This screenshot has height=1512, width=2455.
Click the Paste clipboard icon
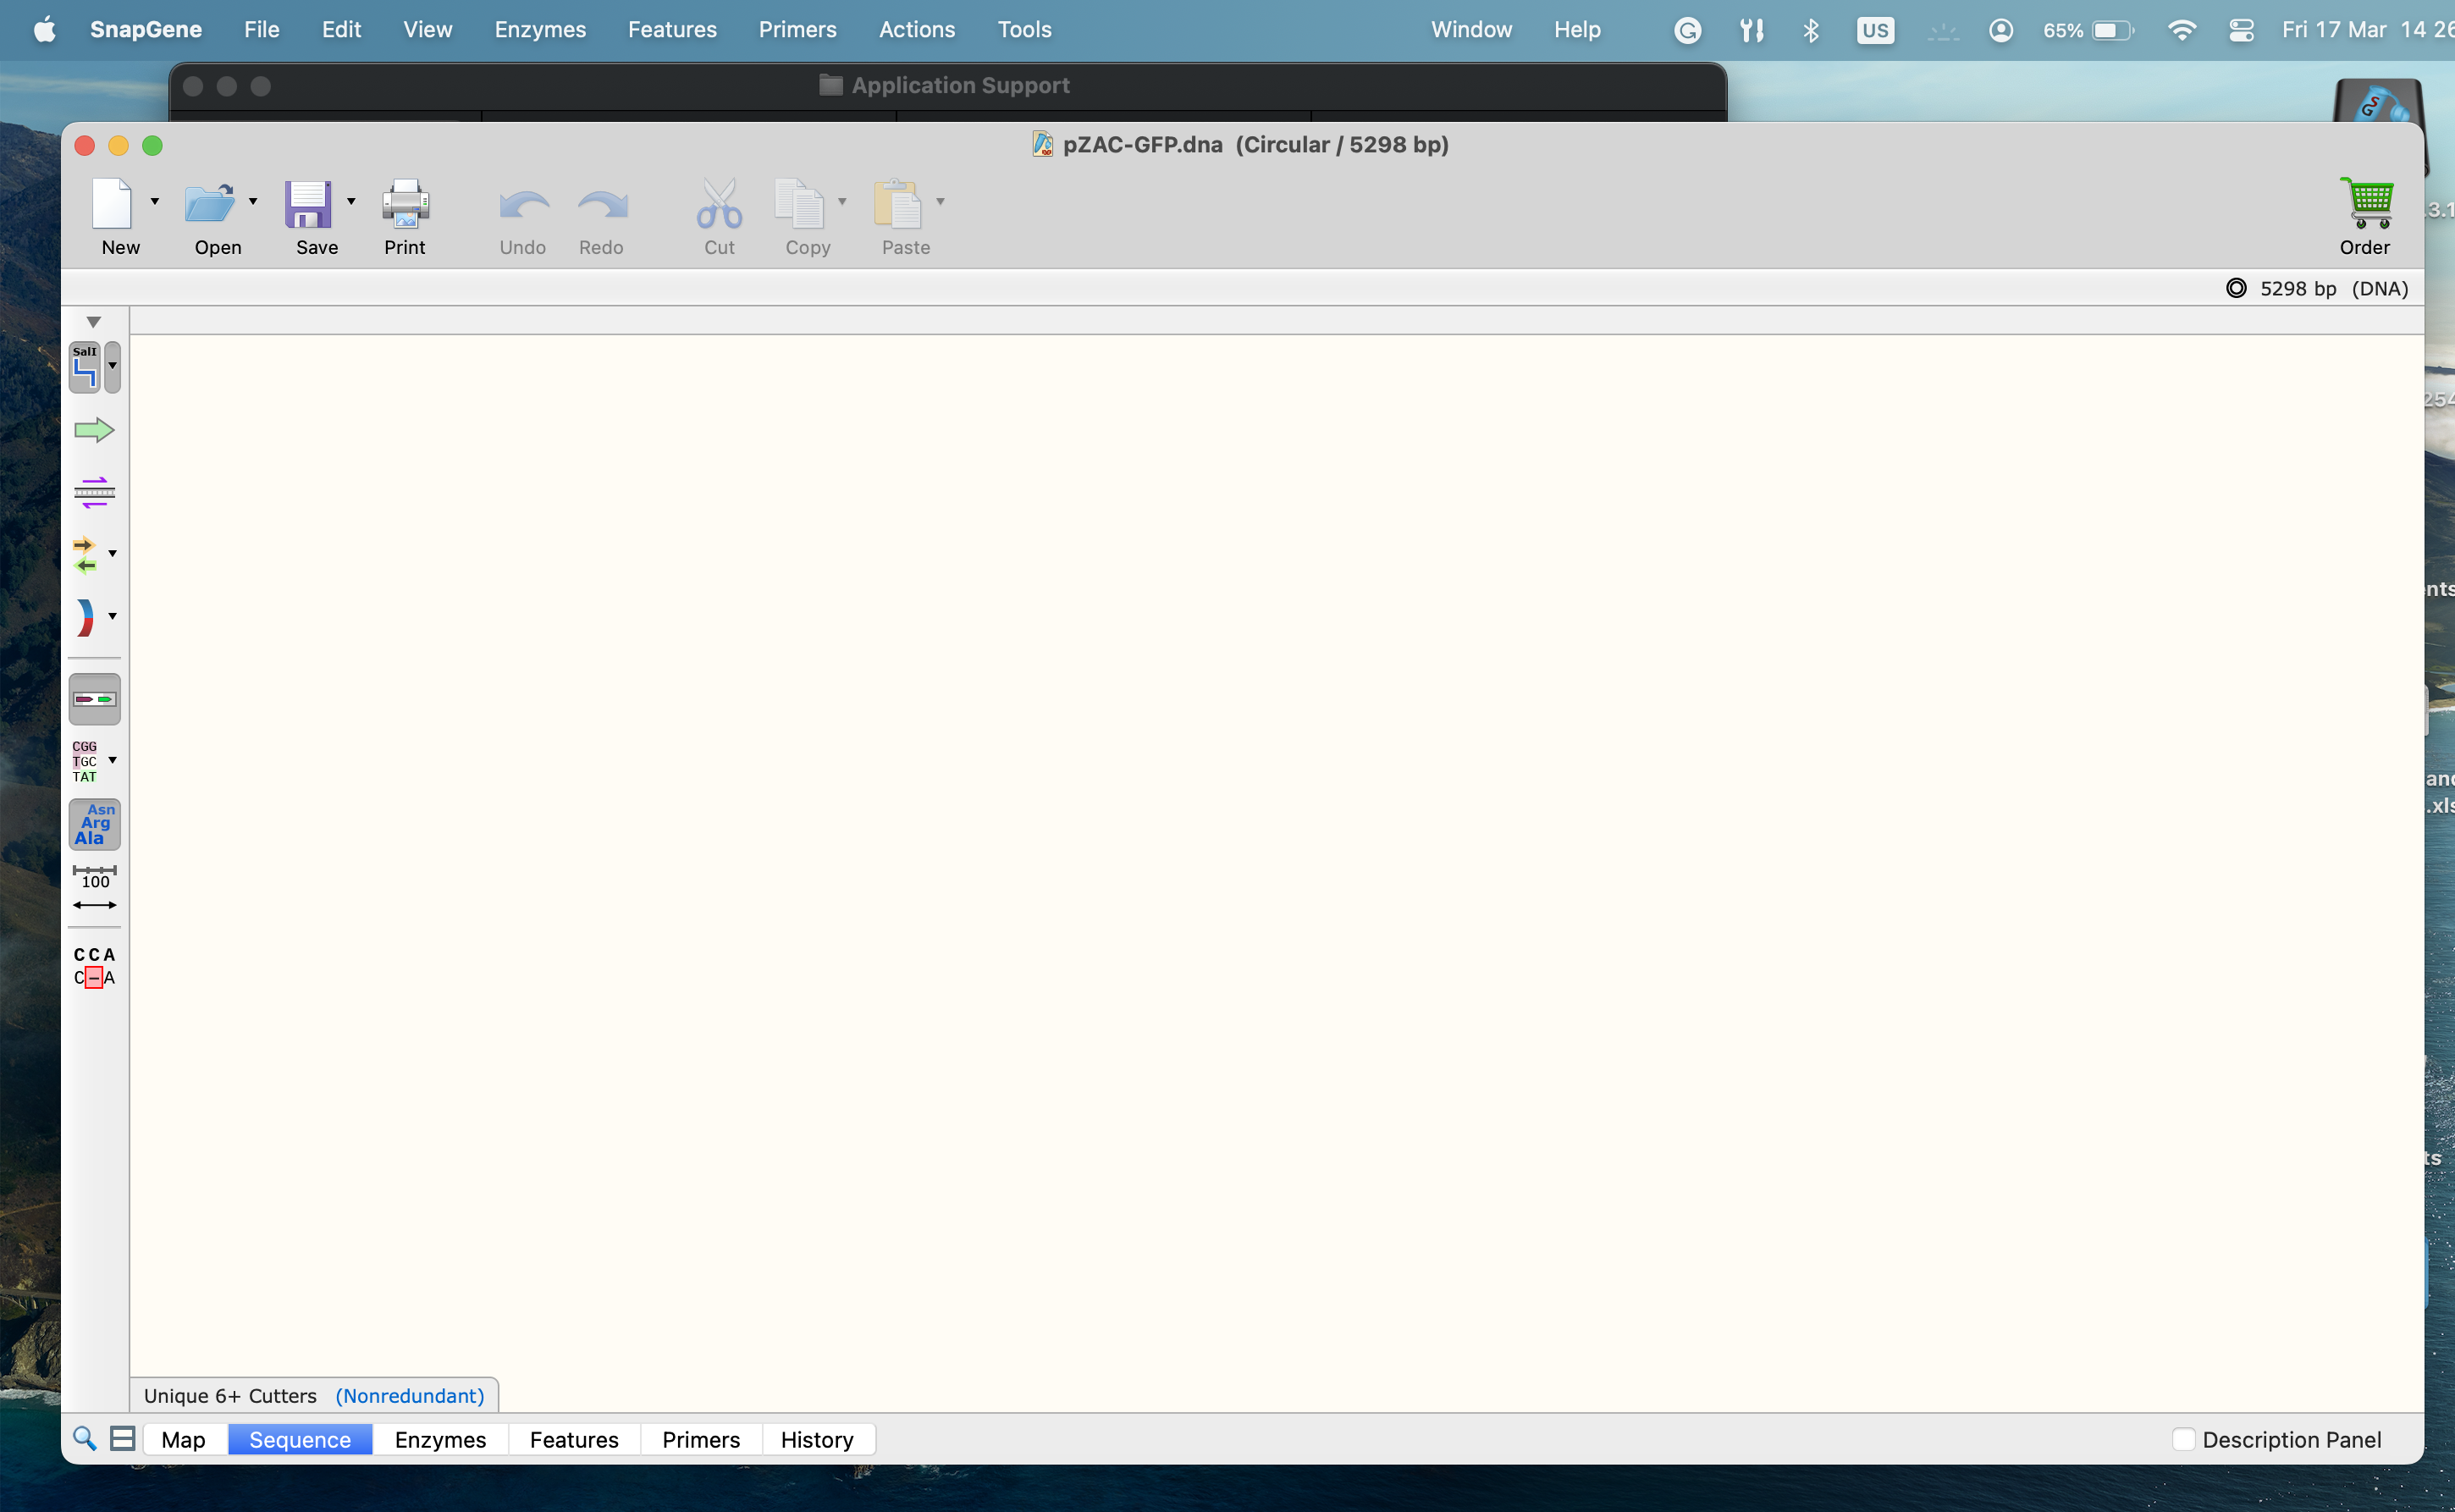pyautogui.click(x=897, y=203)
